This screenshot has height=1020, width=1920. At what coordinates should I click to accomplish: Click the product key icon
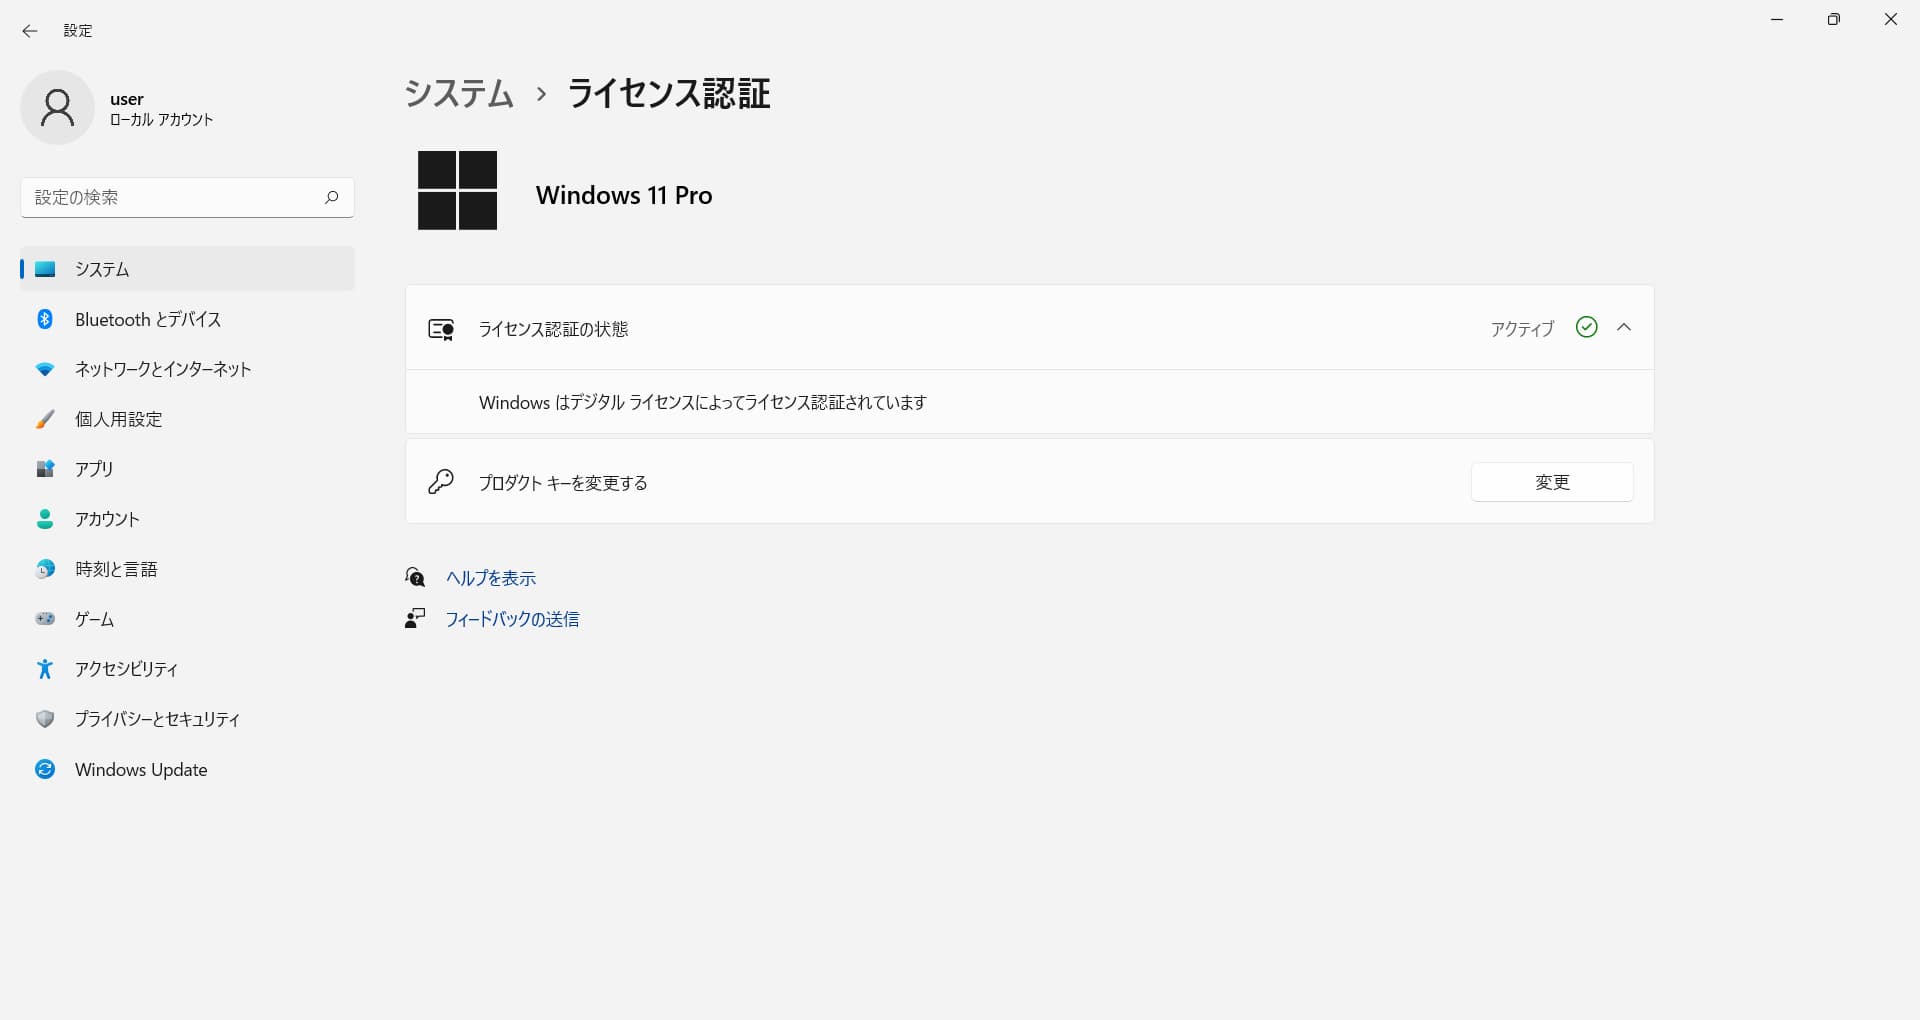(441, 482)
